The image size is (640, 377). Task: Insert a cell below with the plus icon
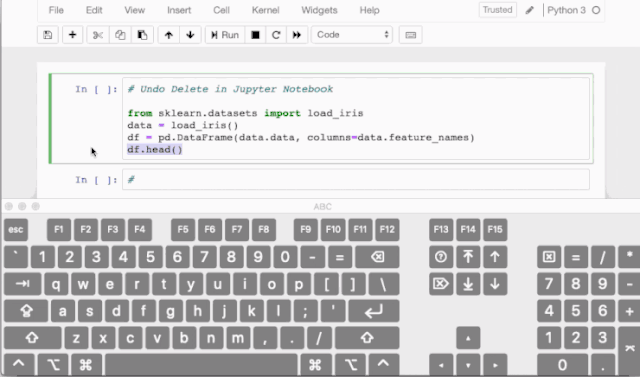[x=72, y=35]
